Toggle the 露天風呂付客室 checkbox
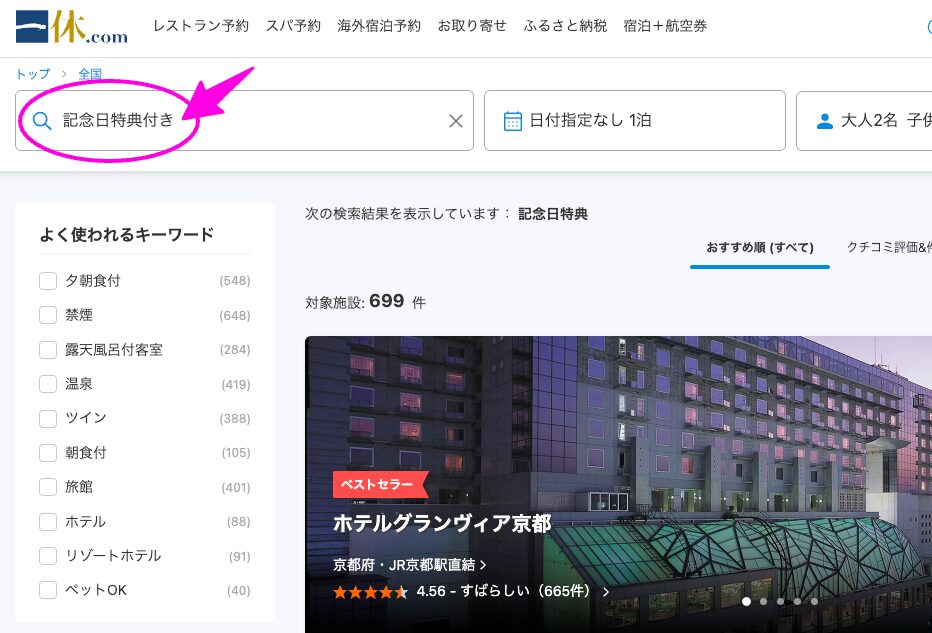This screenshot has height=633, width=932. coord(48,350)
